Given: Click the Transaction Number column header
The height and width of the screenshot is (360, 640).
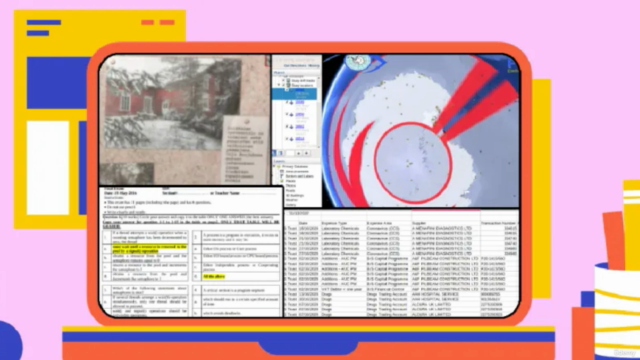Looking at the screenshot, I should pyautogui.click(x=499, y=223).
